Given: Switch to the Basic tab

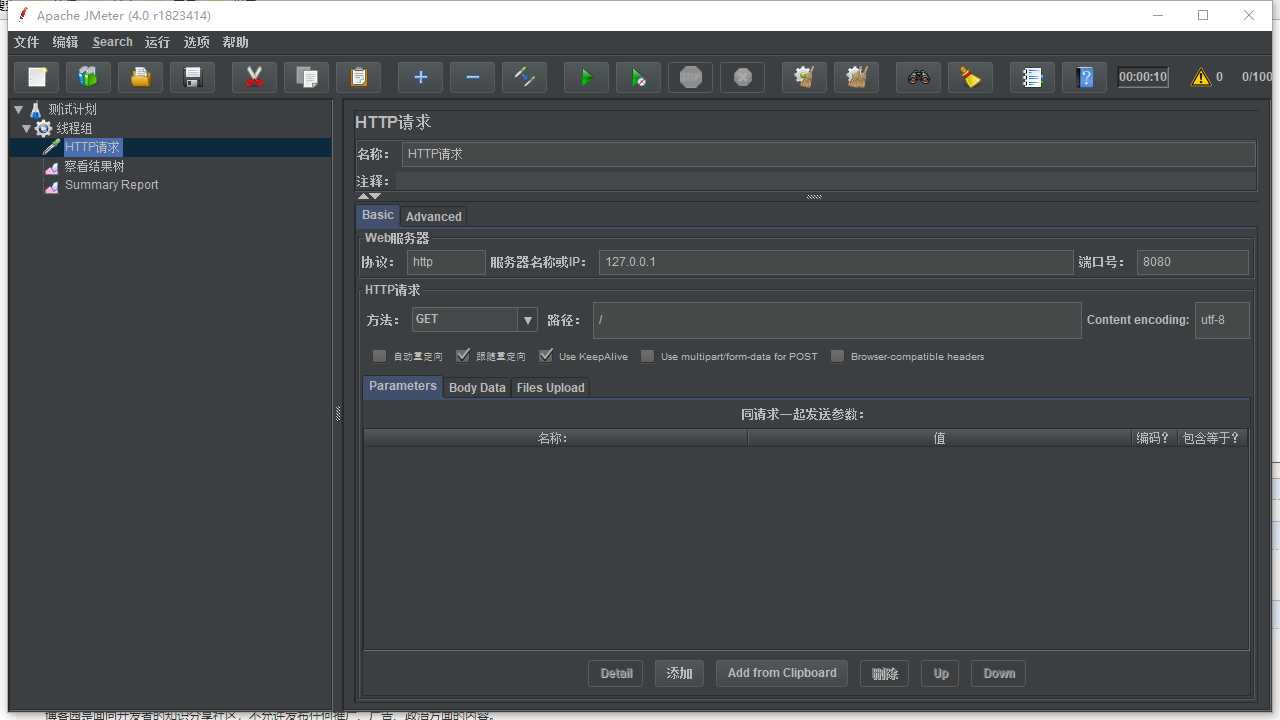Looking at the screenshot, I should coord(378,215).
